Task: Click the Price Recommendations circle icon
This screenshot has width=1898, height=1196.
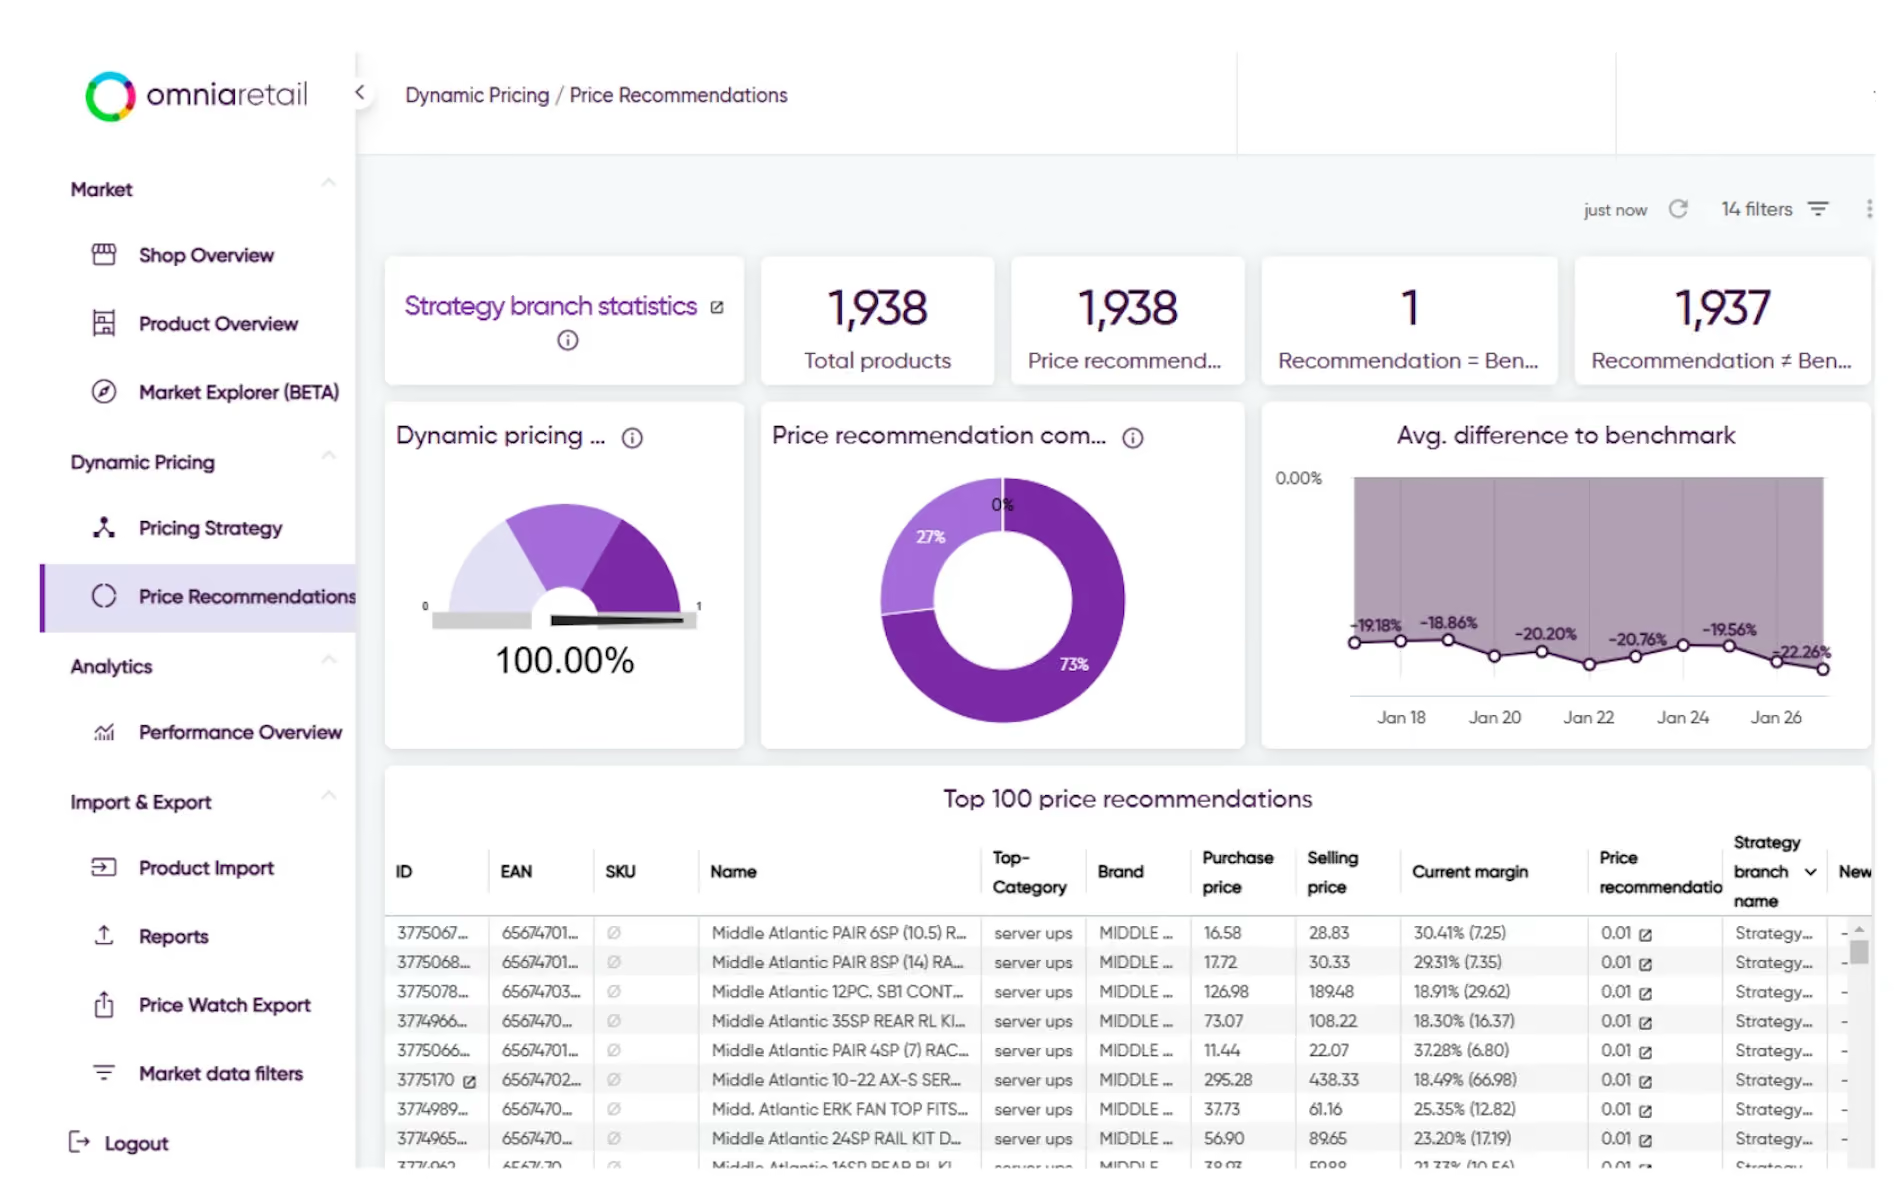Action: point(104,596)
